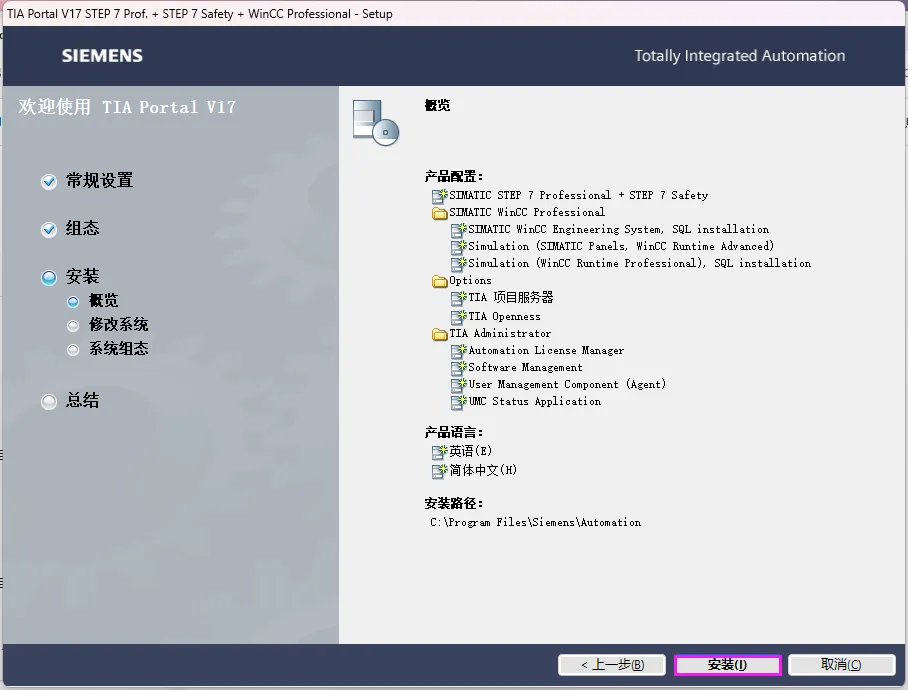This screenshot has width=908, height=690.
Task: Click the 修改系统 sub-step label
Action: (119, 324)
